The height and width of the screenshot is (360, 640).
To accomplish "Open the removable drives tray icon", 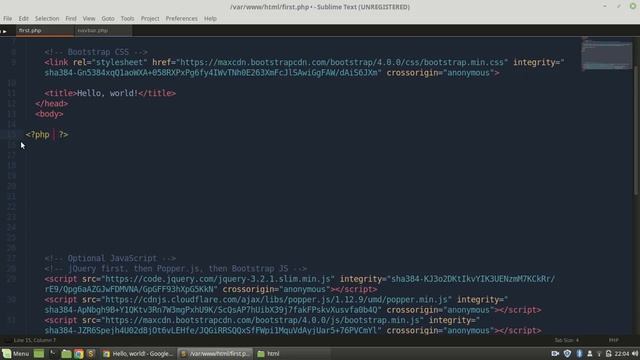I will point(609,353).
